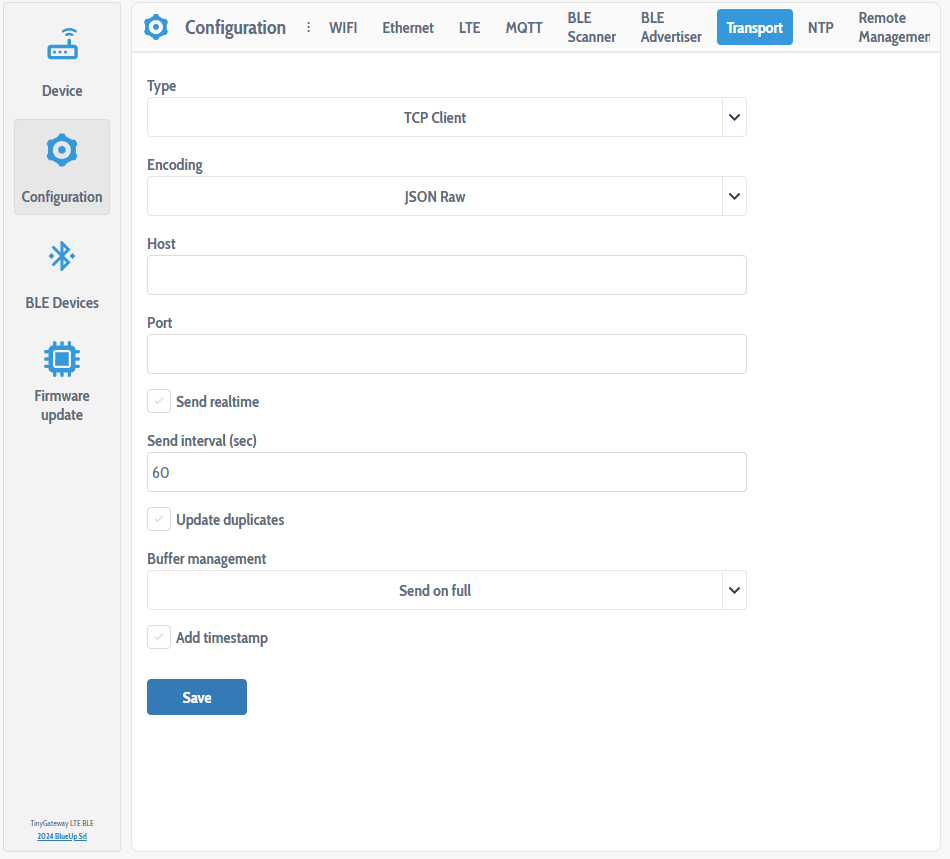
Task: Expand the Encoding dropdown set to JSON Raw
Action: [x=446, y=196]
